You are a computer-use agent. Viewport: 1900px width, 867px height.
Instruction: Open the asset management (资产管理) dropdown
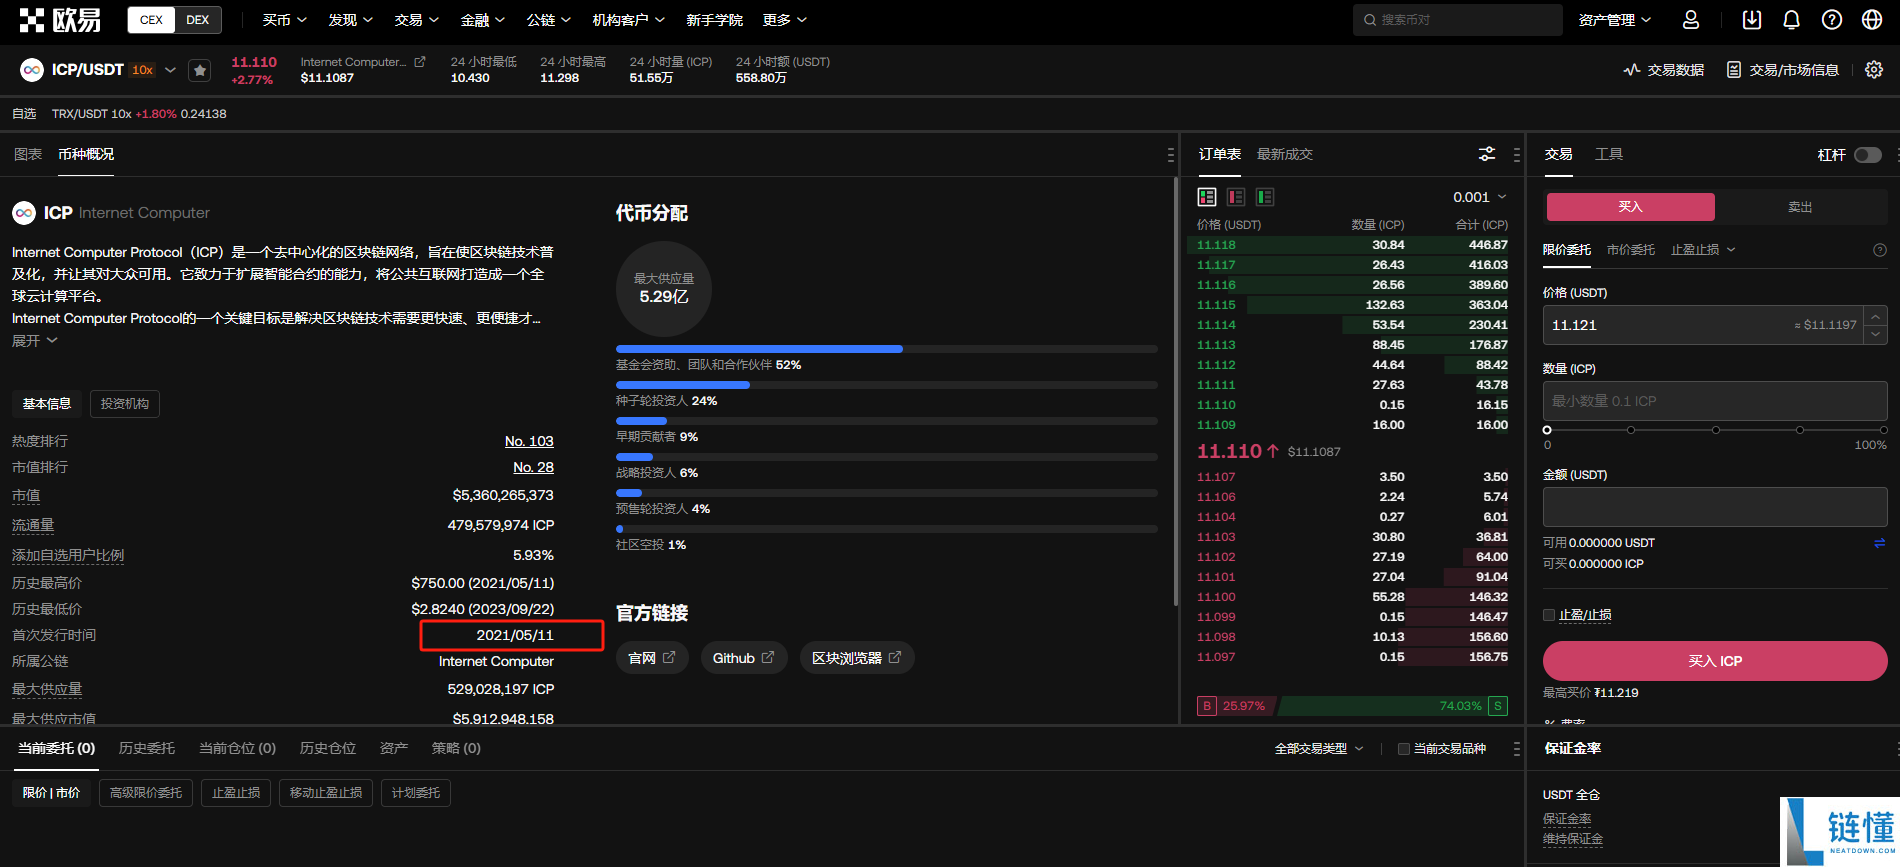pos(1615,20)
